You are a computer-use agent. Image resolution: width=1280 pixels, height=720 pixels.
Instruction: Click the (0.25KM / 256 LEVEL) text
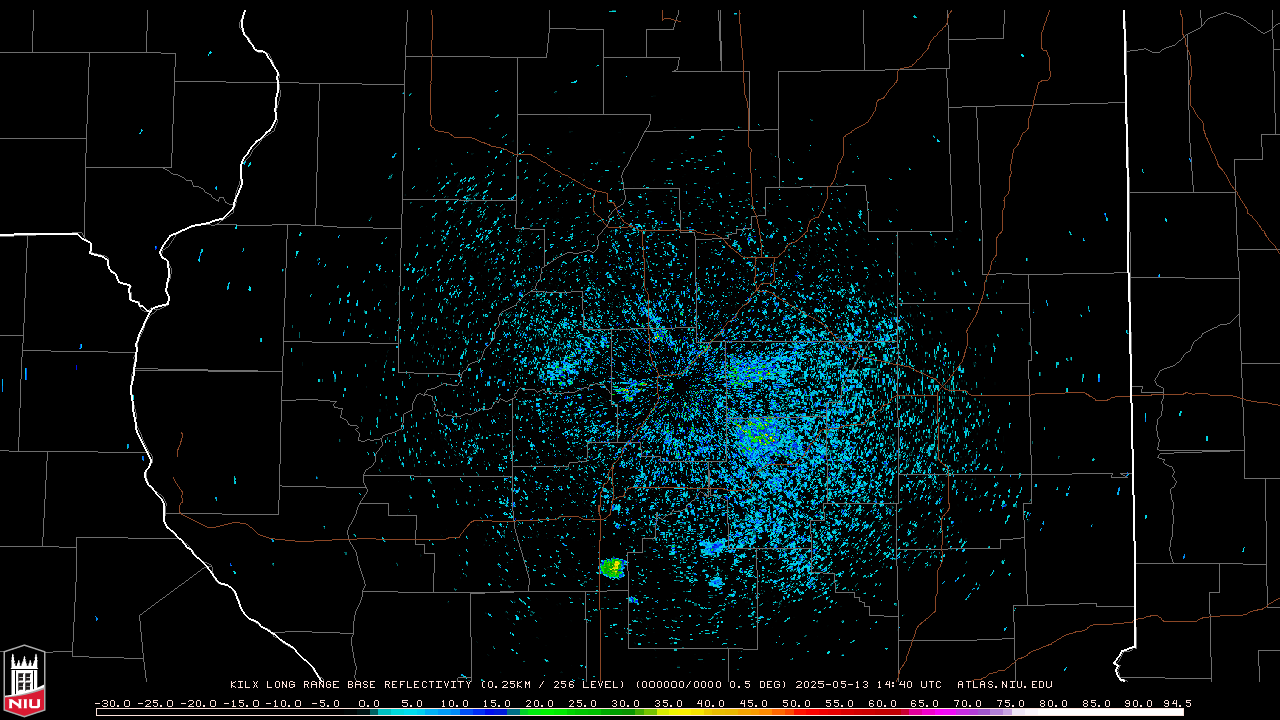click(553, 685)
